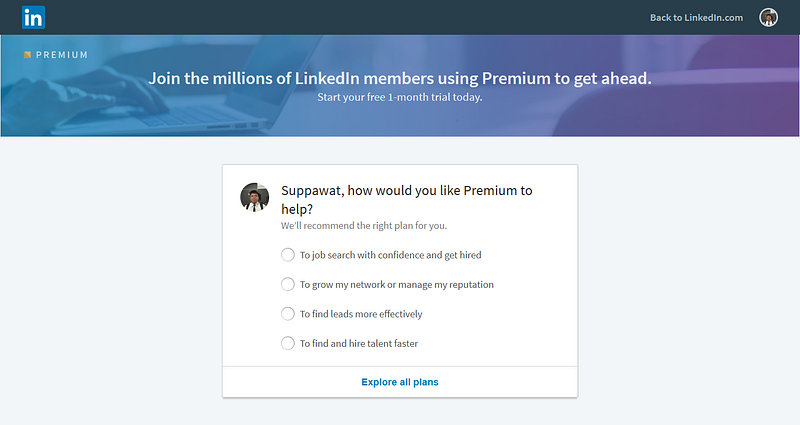800x425 pixels.
Task: Open the Explore all plans link
Action: (x=400, y=382)
